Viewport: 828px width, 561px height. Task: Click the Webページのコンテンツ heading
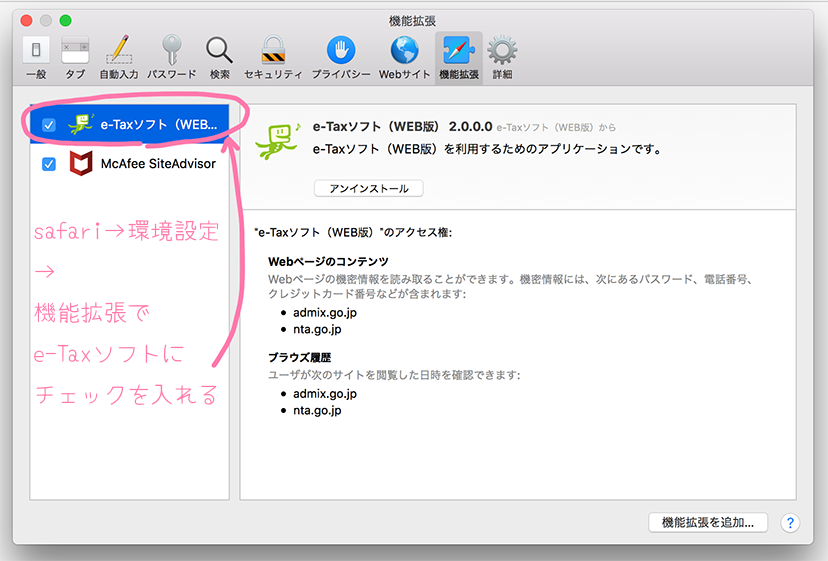328,261
